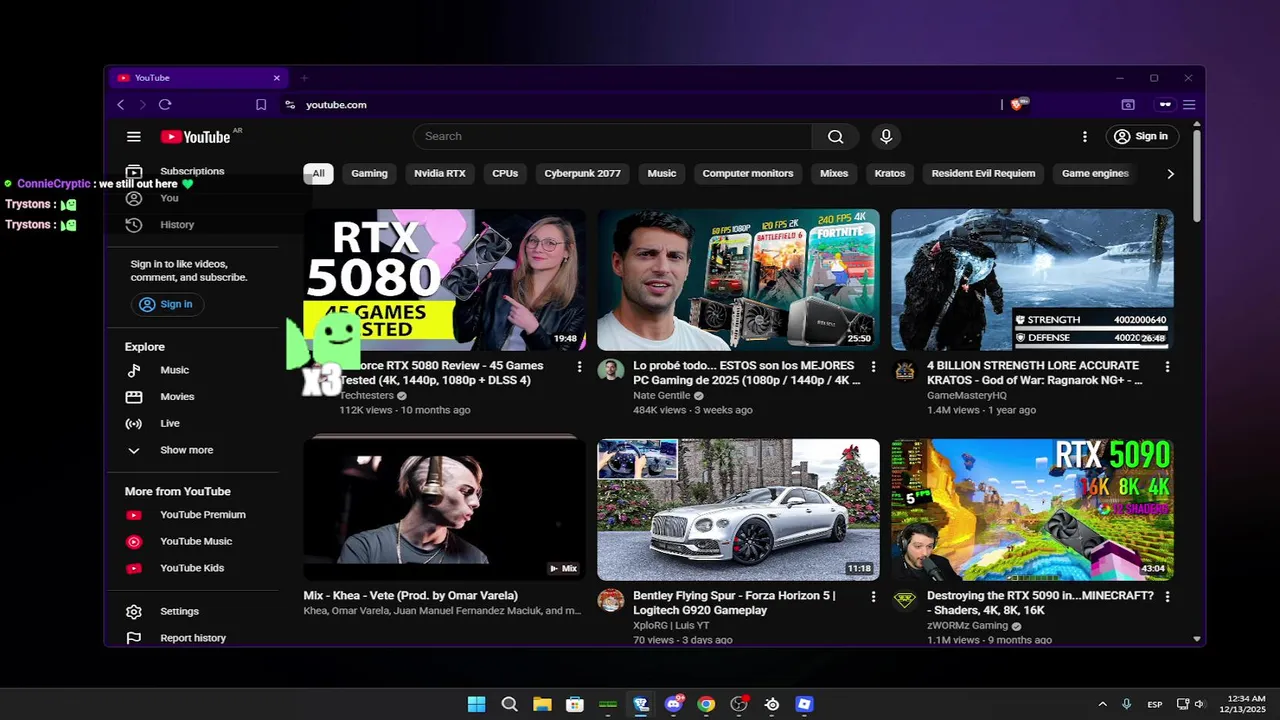
Task: Play the Khea Vete mix thumbnail
Action: point(444,510)
